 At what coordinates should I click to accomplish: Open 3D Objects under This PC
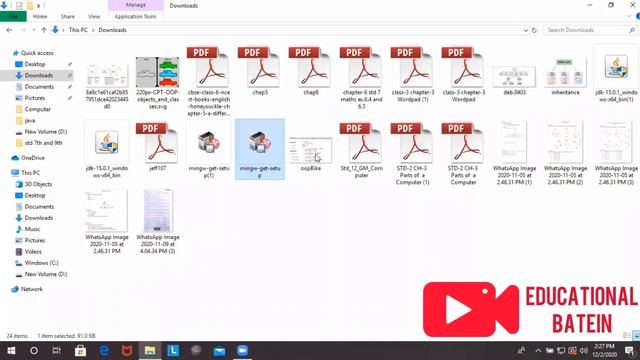[38, 184]
